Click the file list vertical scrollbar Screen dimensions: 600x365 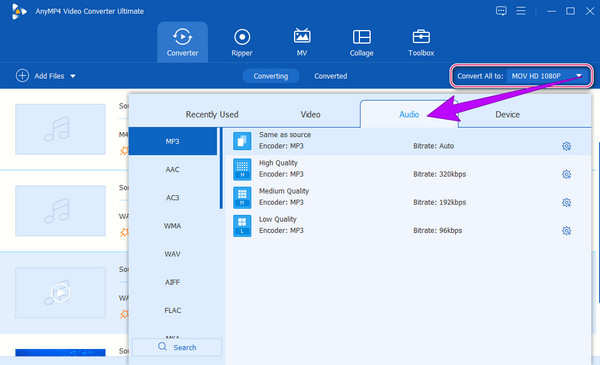click(598, 222)
